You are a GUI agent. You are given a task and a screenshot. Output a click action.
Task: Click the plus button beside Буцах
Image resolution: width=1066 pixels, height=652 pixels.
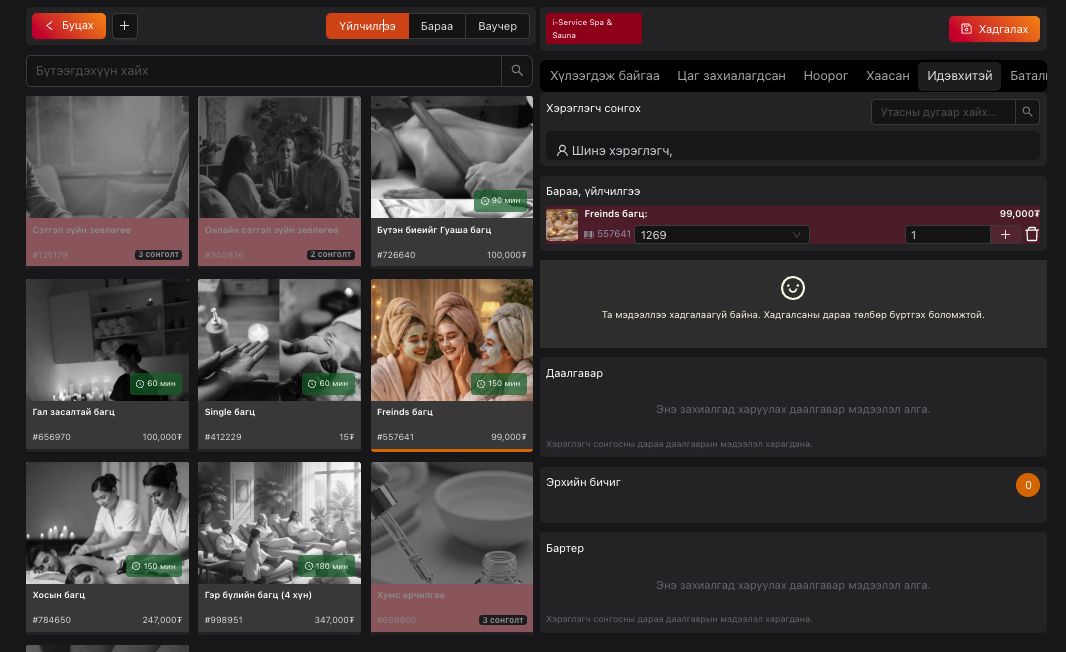(x=124, y=26)
